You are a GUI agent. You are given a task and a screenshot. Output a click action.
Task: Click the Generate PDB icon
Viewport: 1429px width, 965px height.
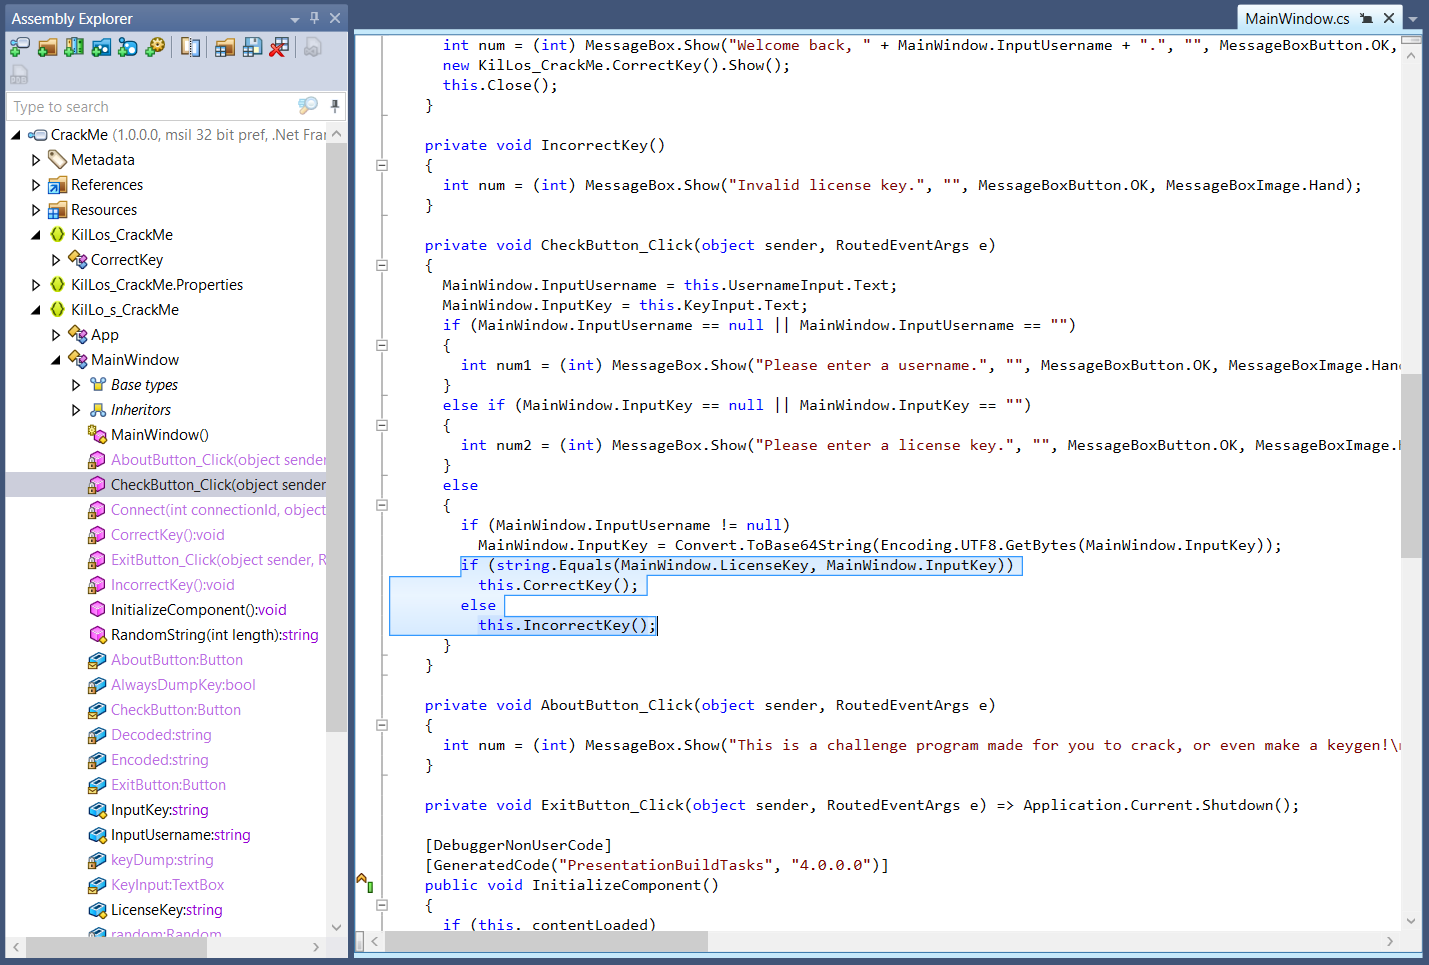click(19, 75)
